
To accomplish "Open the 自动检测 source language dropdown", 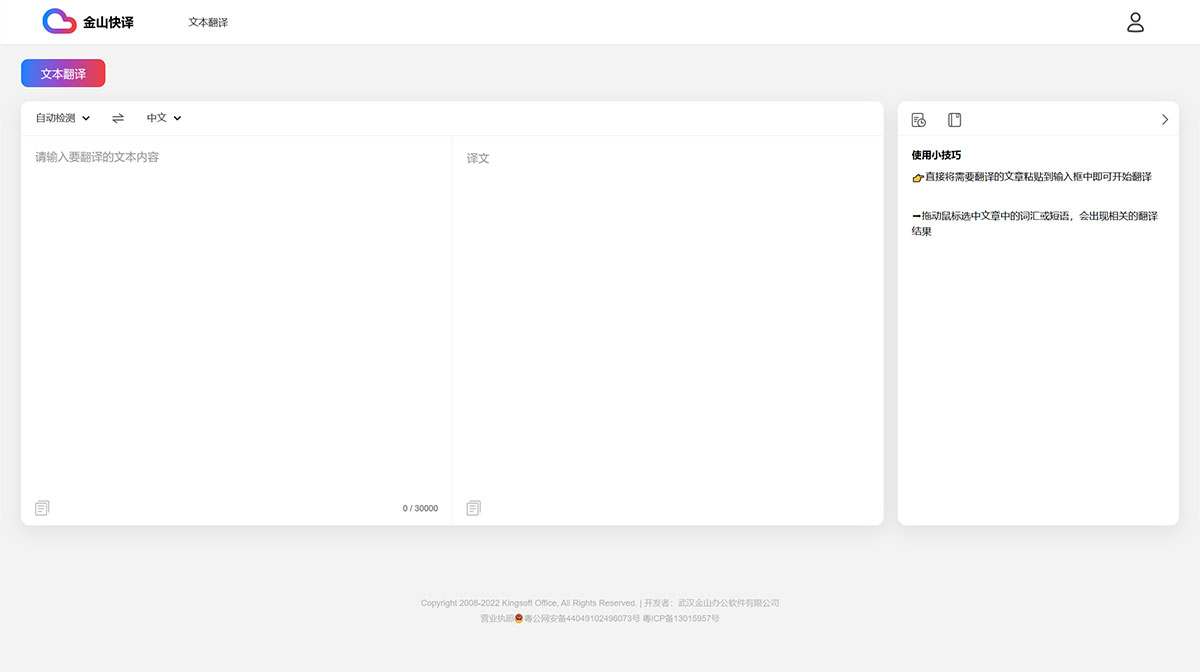I will coord(62,118).
